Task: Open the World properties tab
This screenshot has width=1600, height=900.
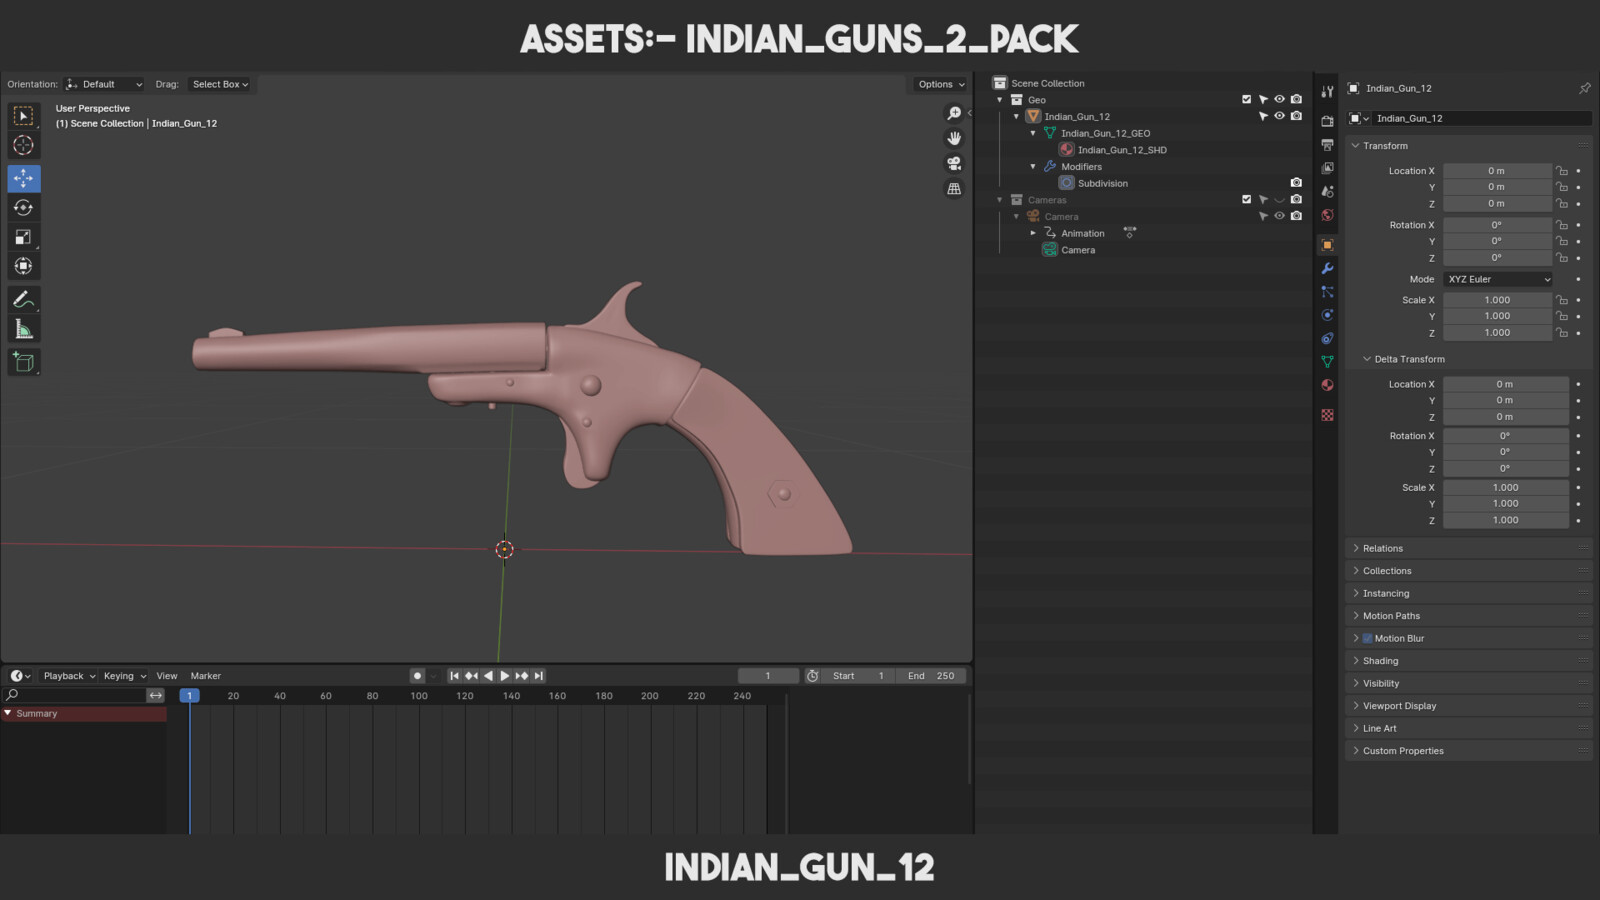Action: pos(1327,215)
